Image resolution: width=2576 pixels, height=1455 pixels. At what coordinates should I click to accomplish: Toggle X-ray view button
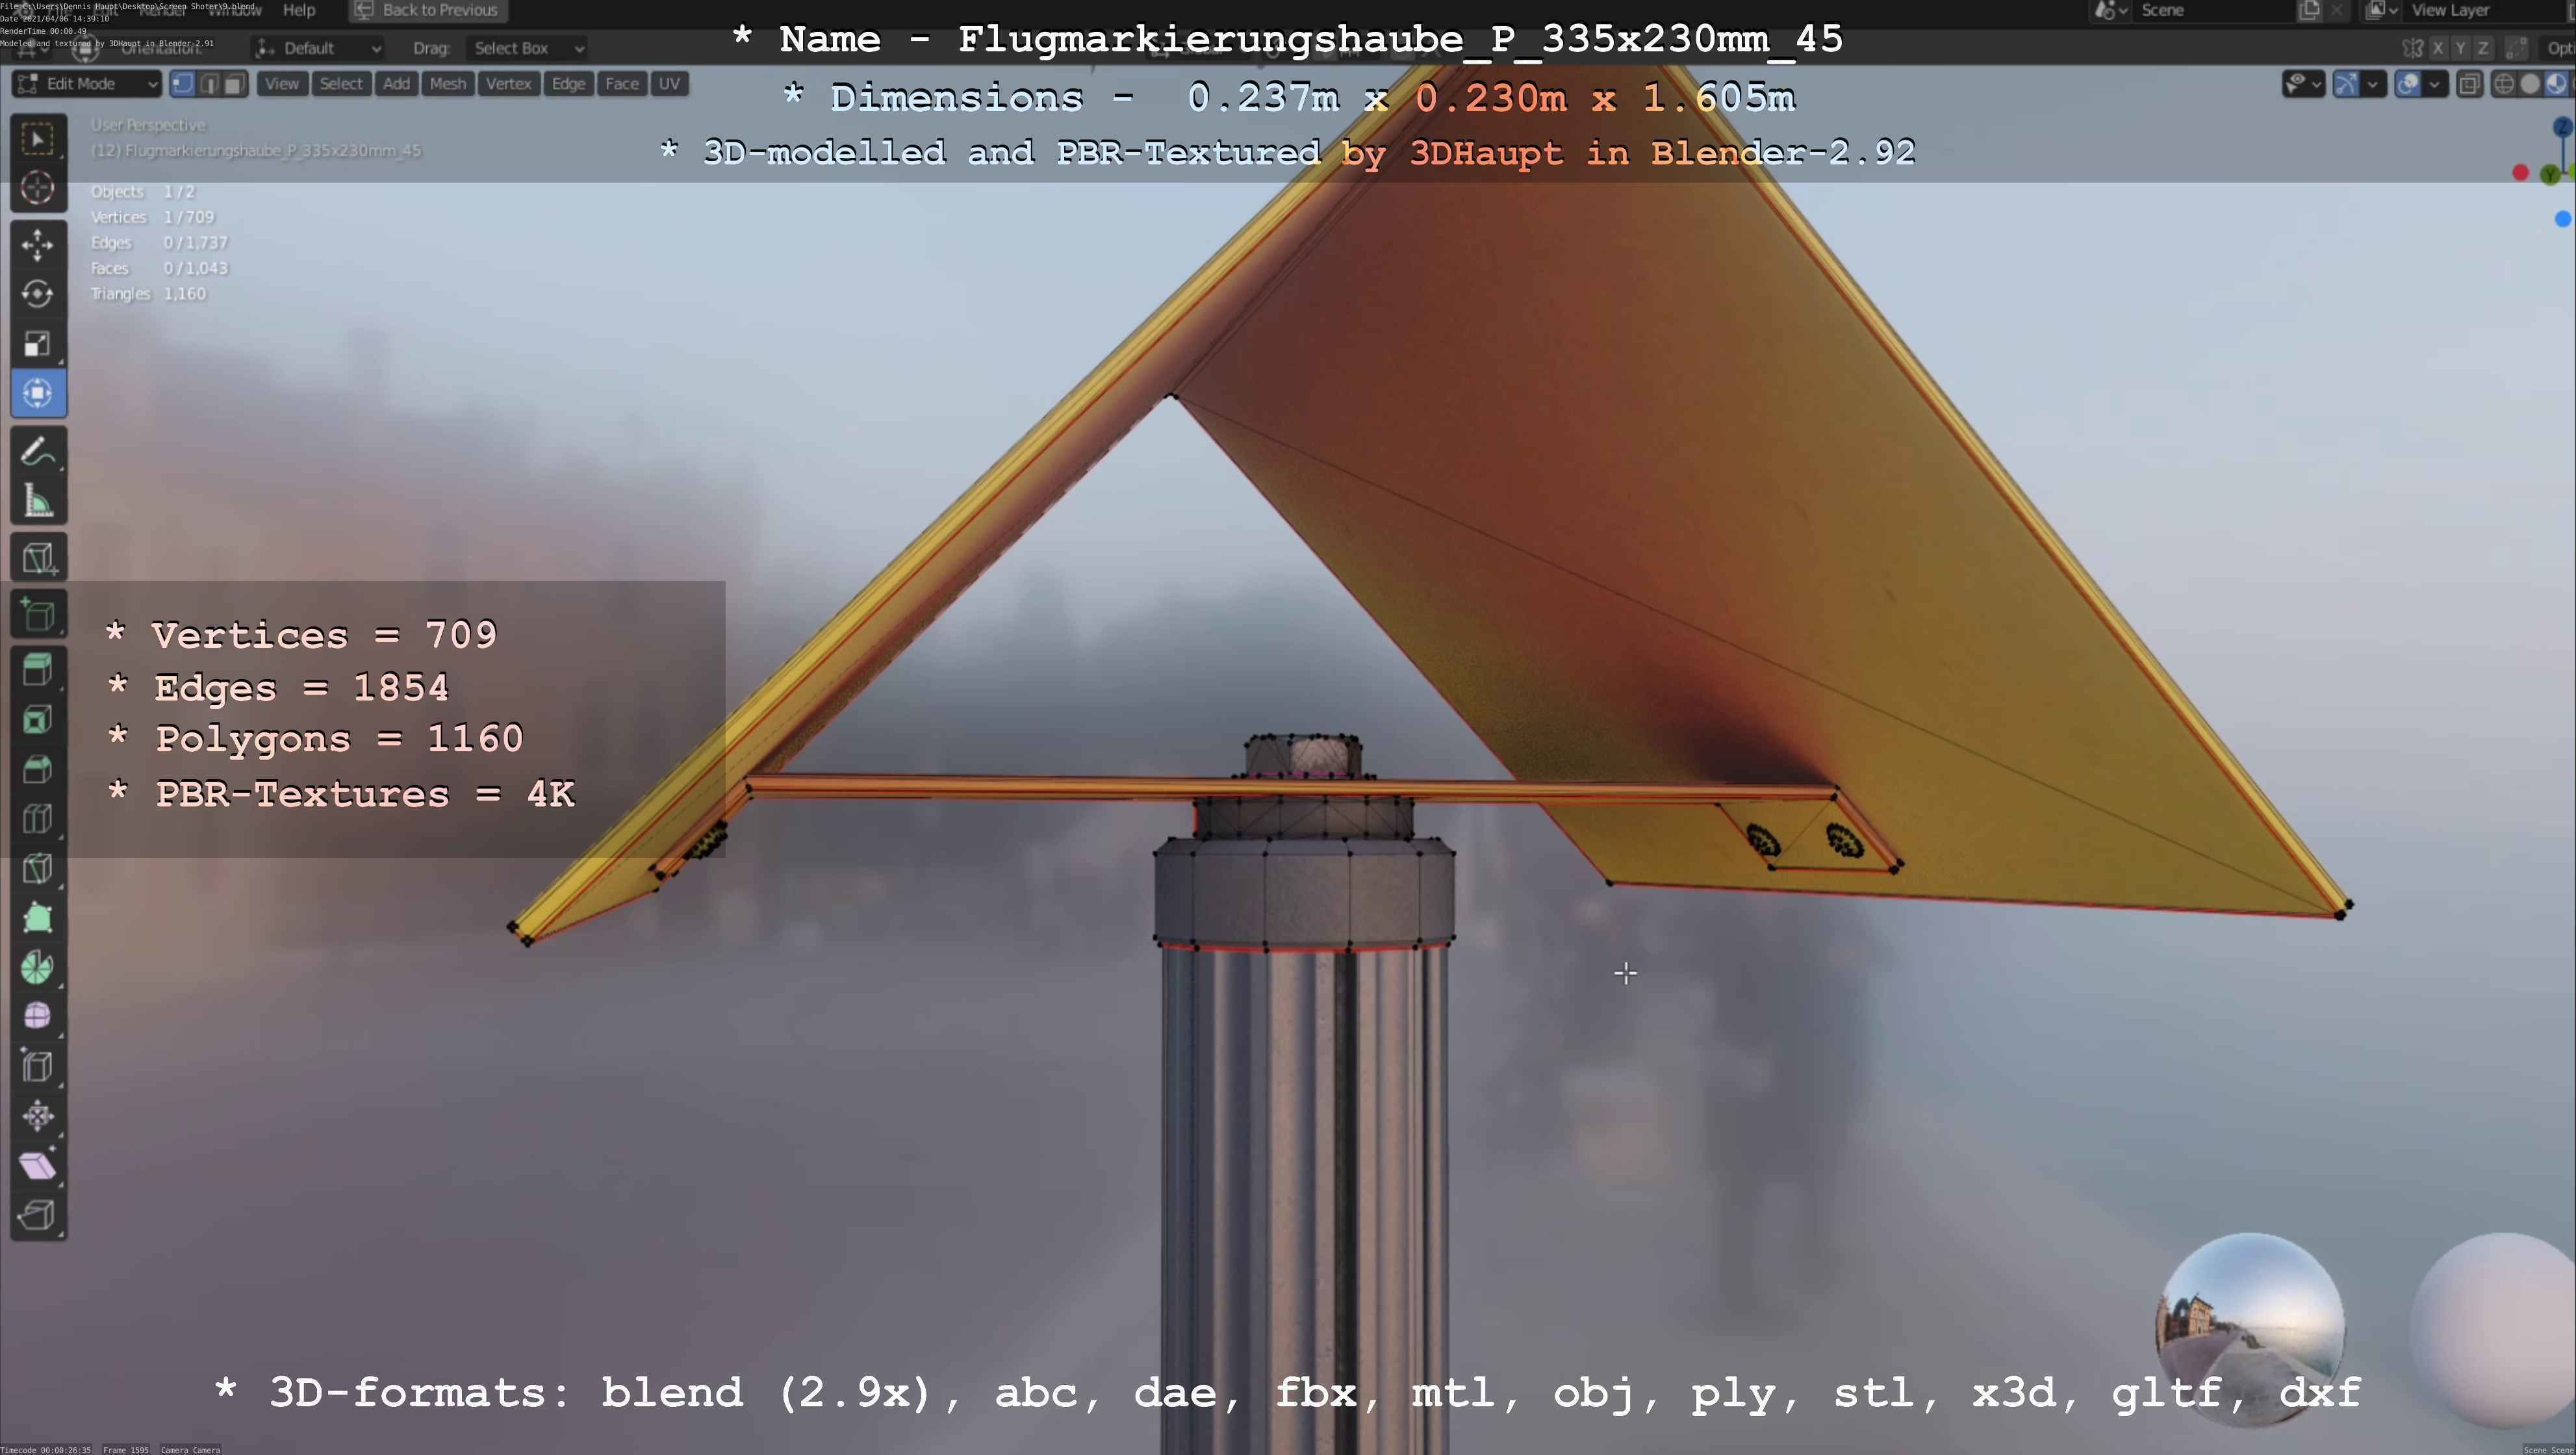click(2469, 84)
